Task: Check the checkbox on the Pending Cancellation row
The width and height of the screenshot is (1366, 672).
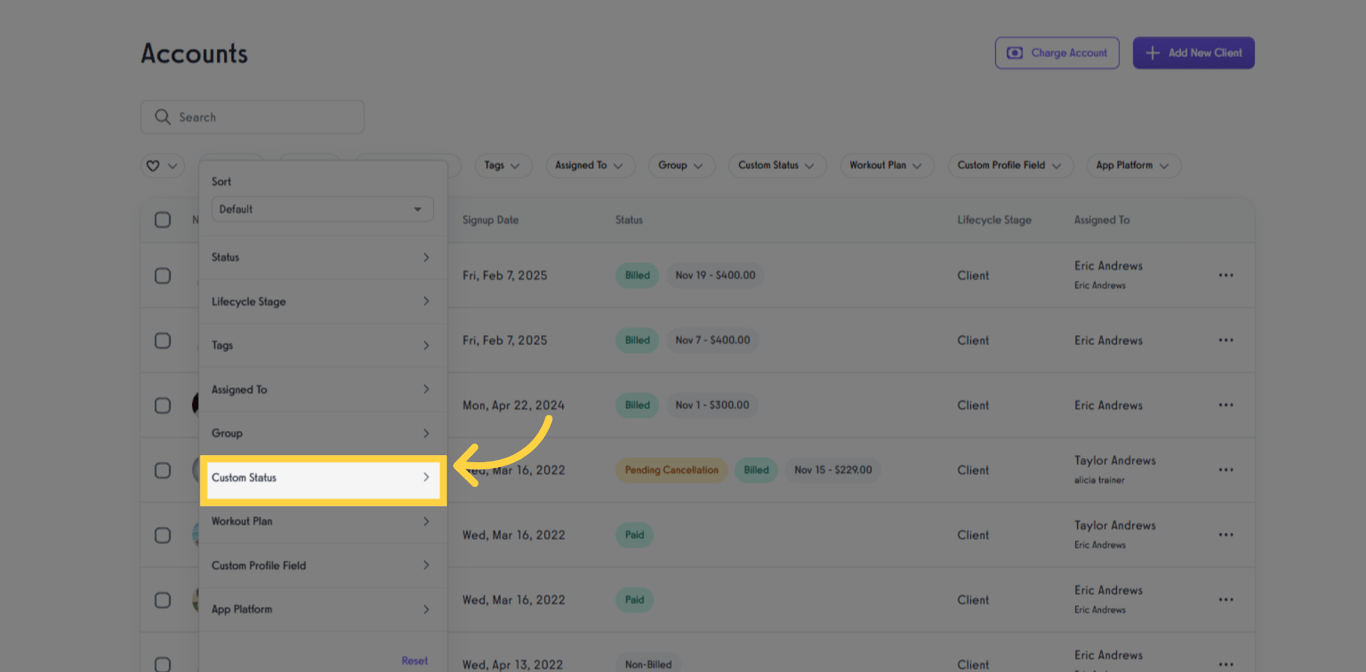Action: pos(163,470)
